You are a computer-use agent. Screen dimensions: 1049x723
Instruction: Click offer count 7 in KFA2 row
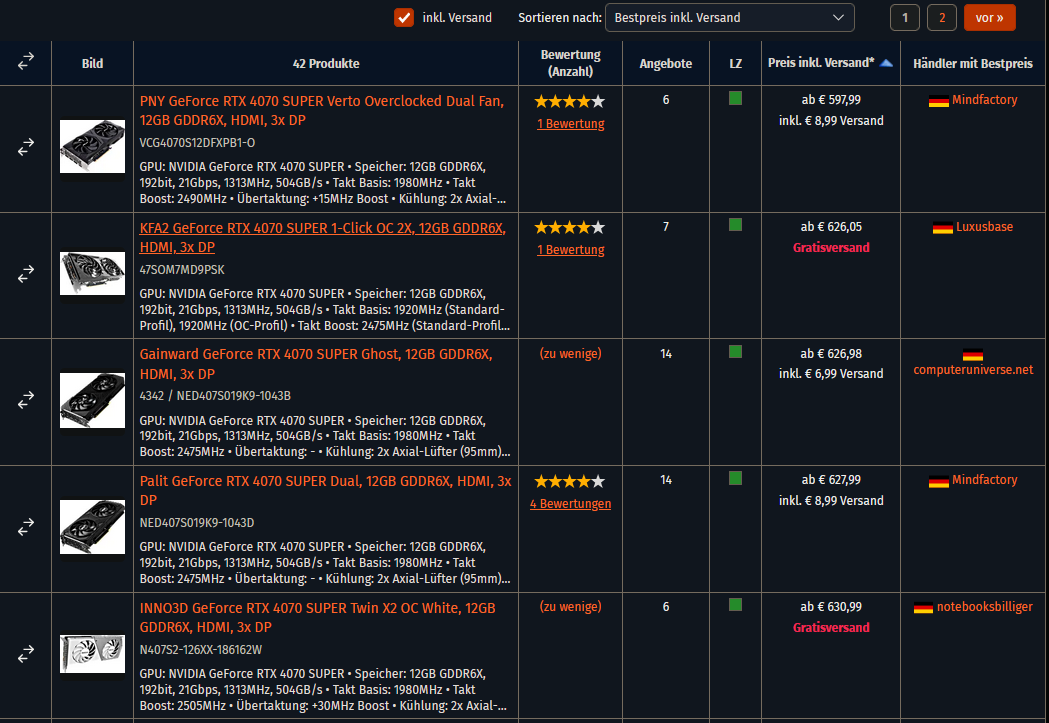click(x=666, y=227)
